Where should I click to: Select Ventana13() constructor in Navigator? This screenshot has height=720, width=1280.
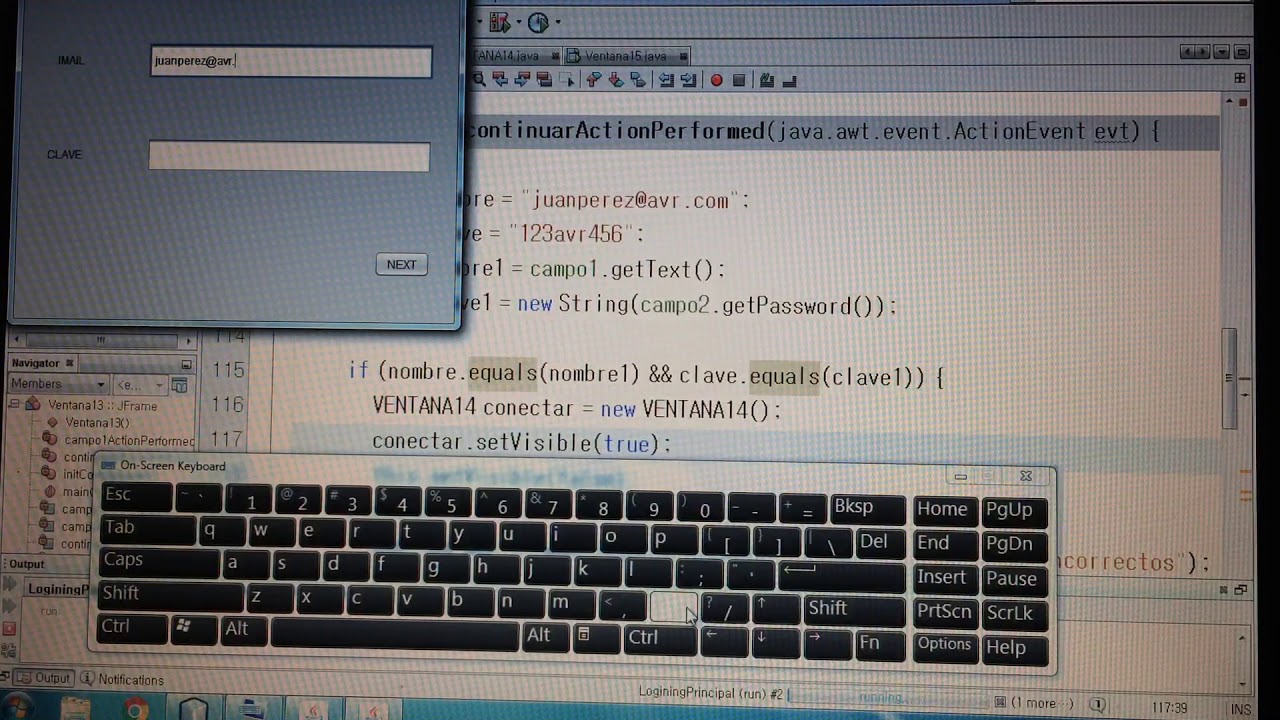coord(98,423)
